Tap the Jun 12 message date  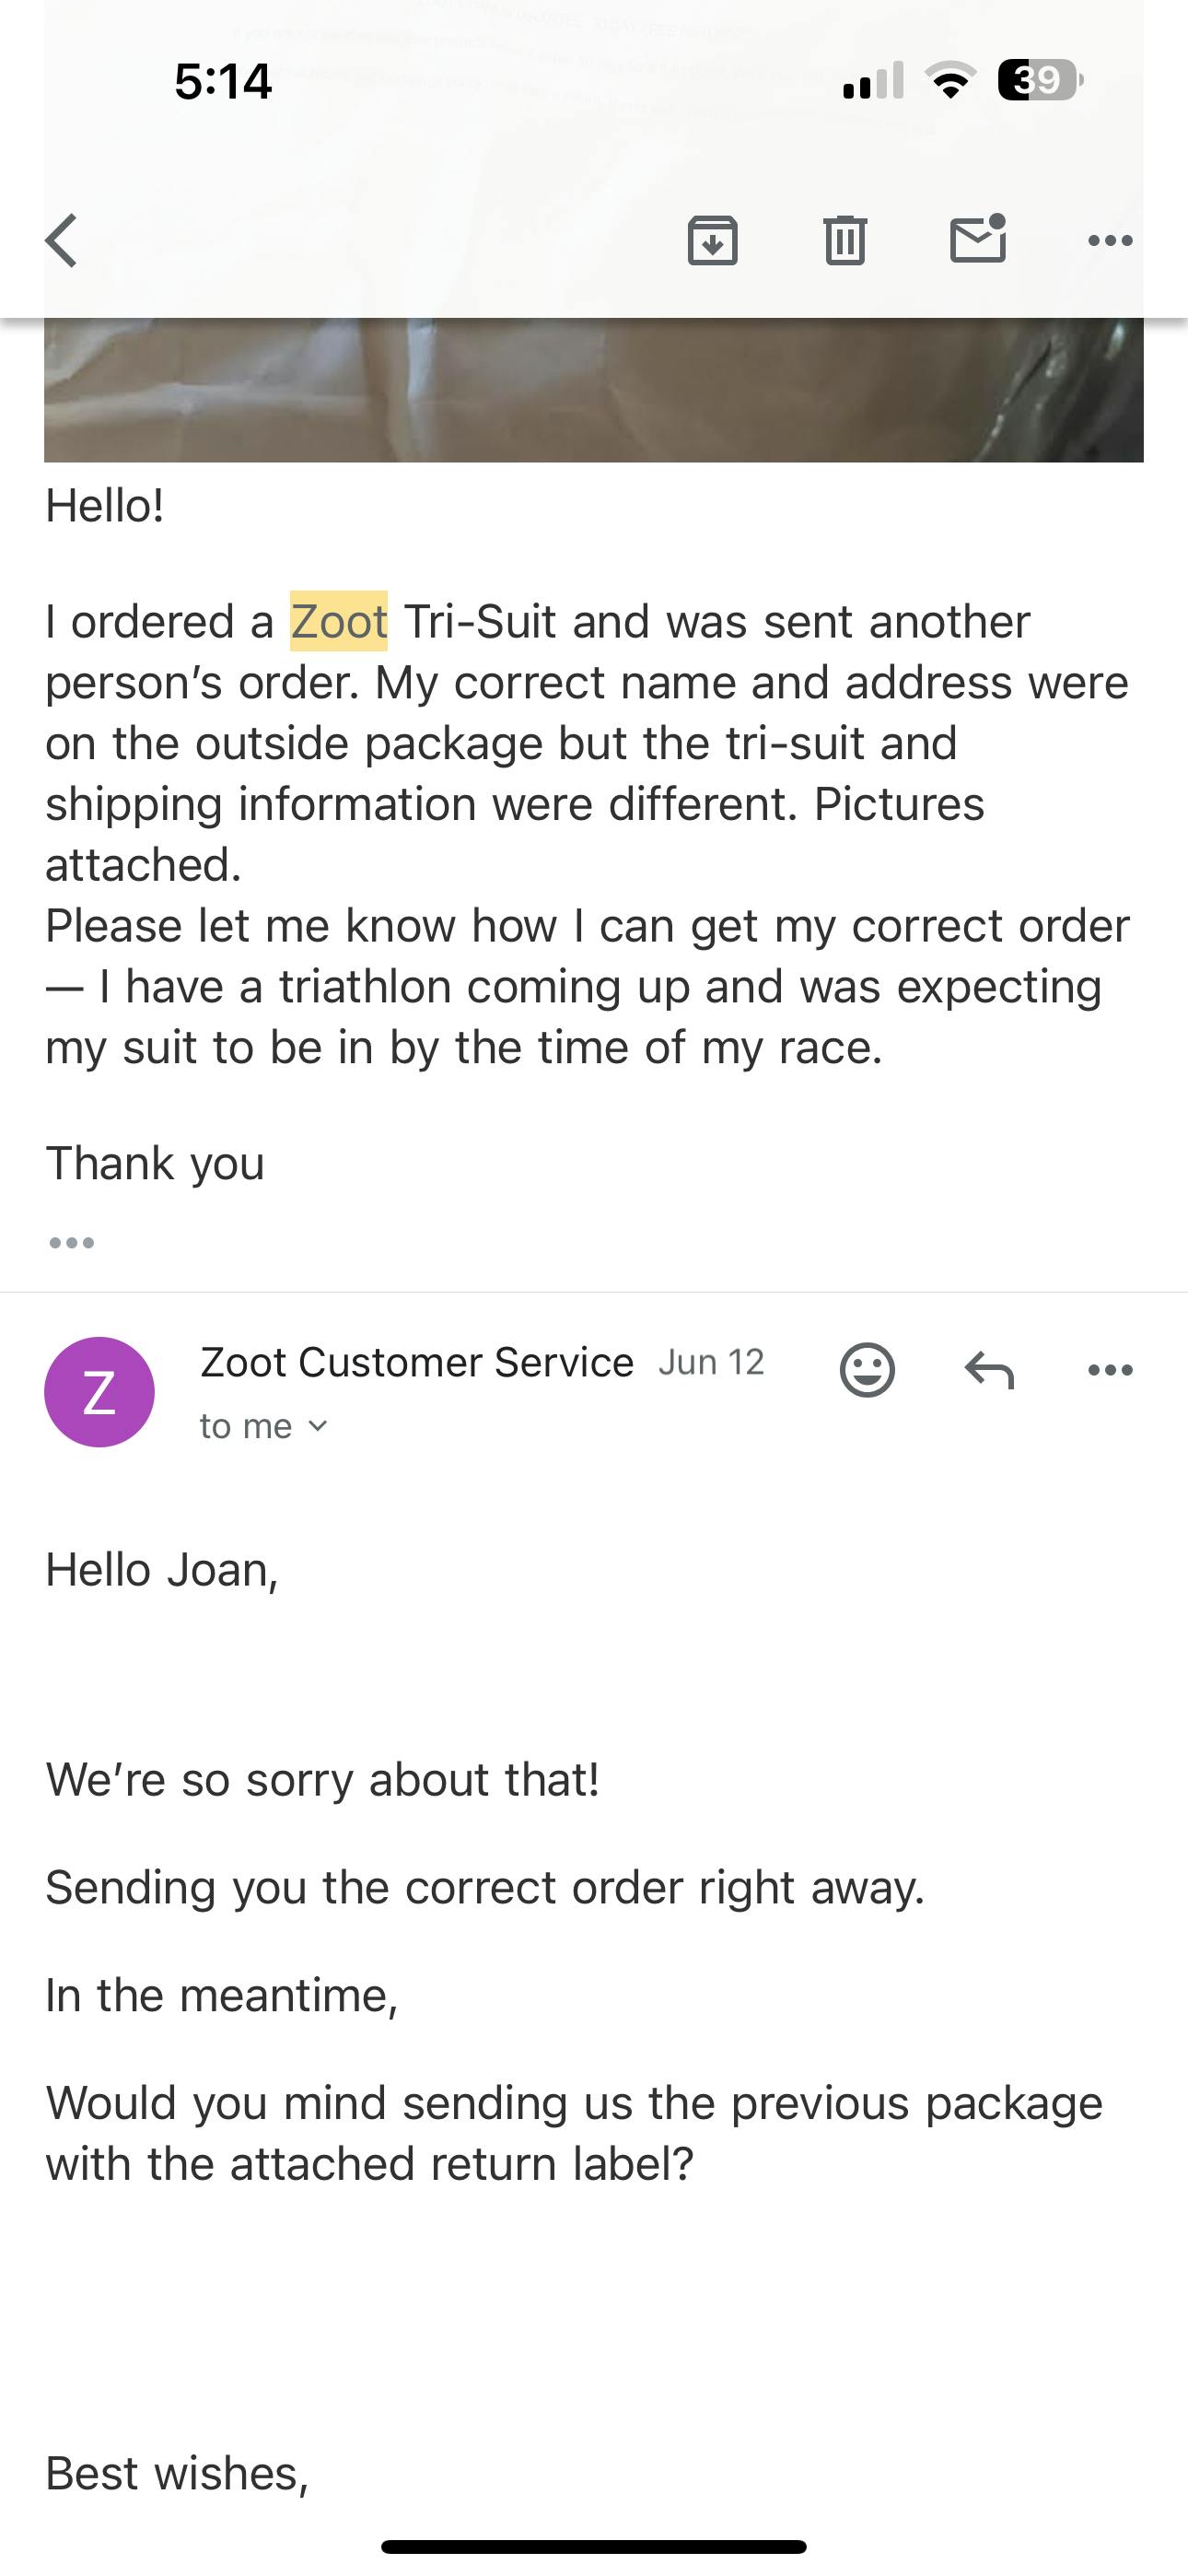[711, 1362]
